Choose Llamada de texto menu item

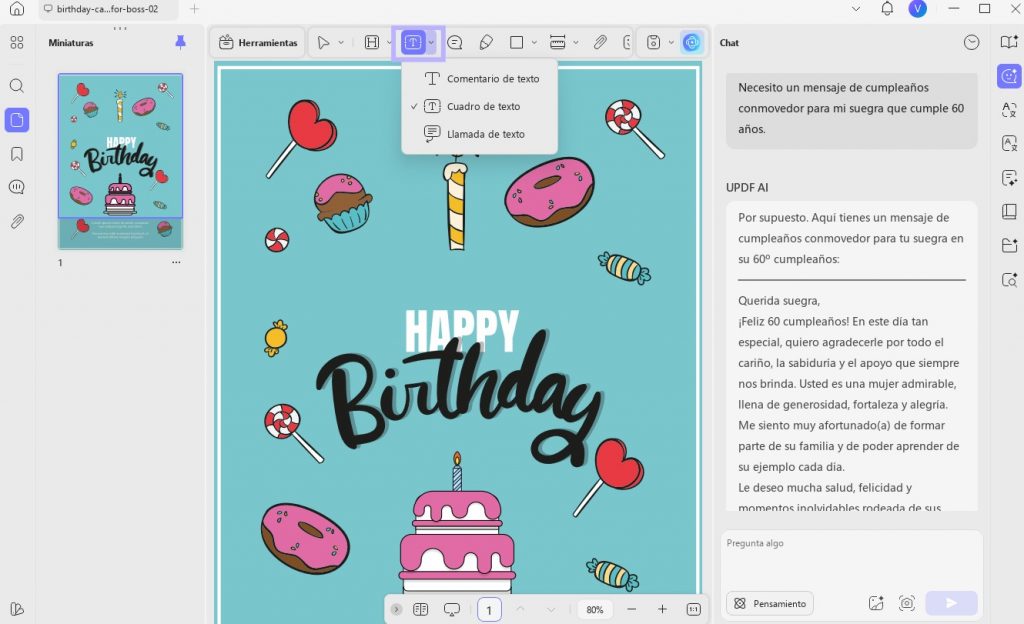tap(480, 134)
